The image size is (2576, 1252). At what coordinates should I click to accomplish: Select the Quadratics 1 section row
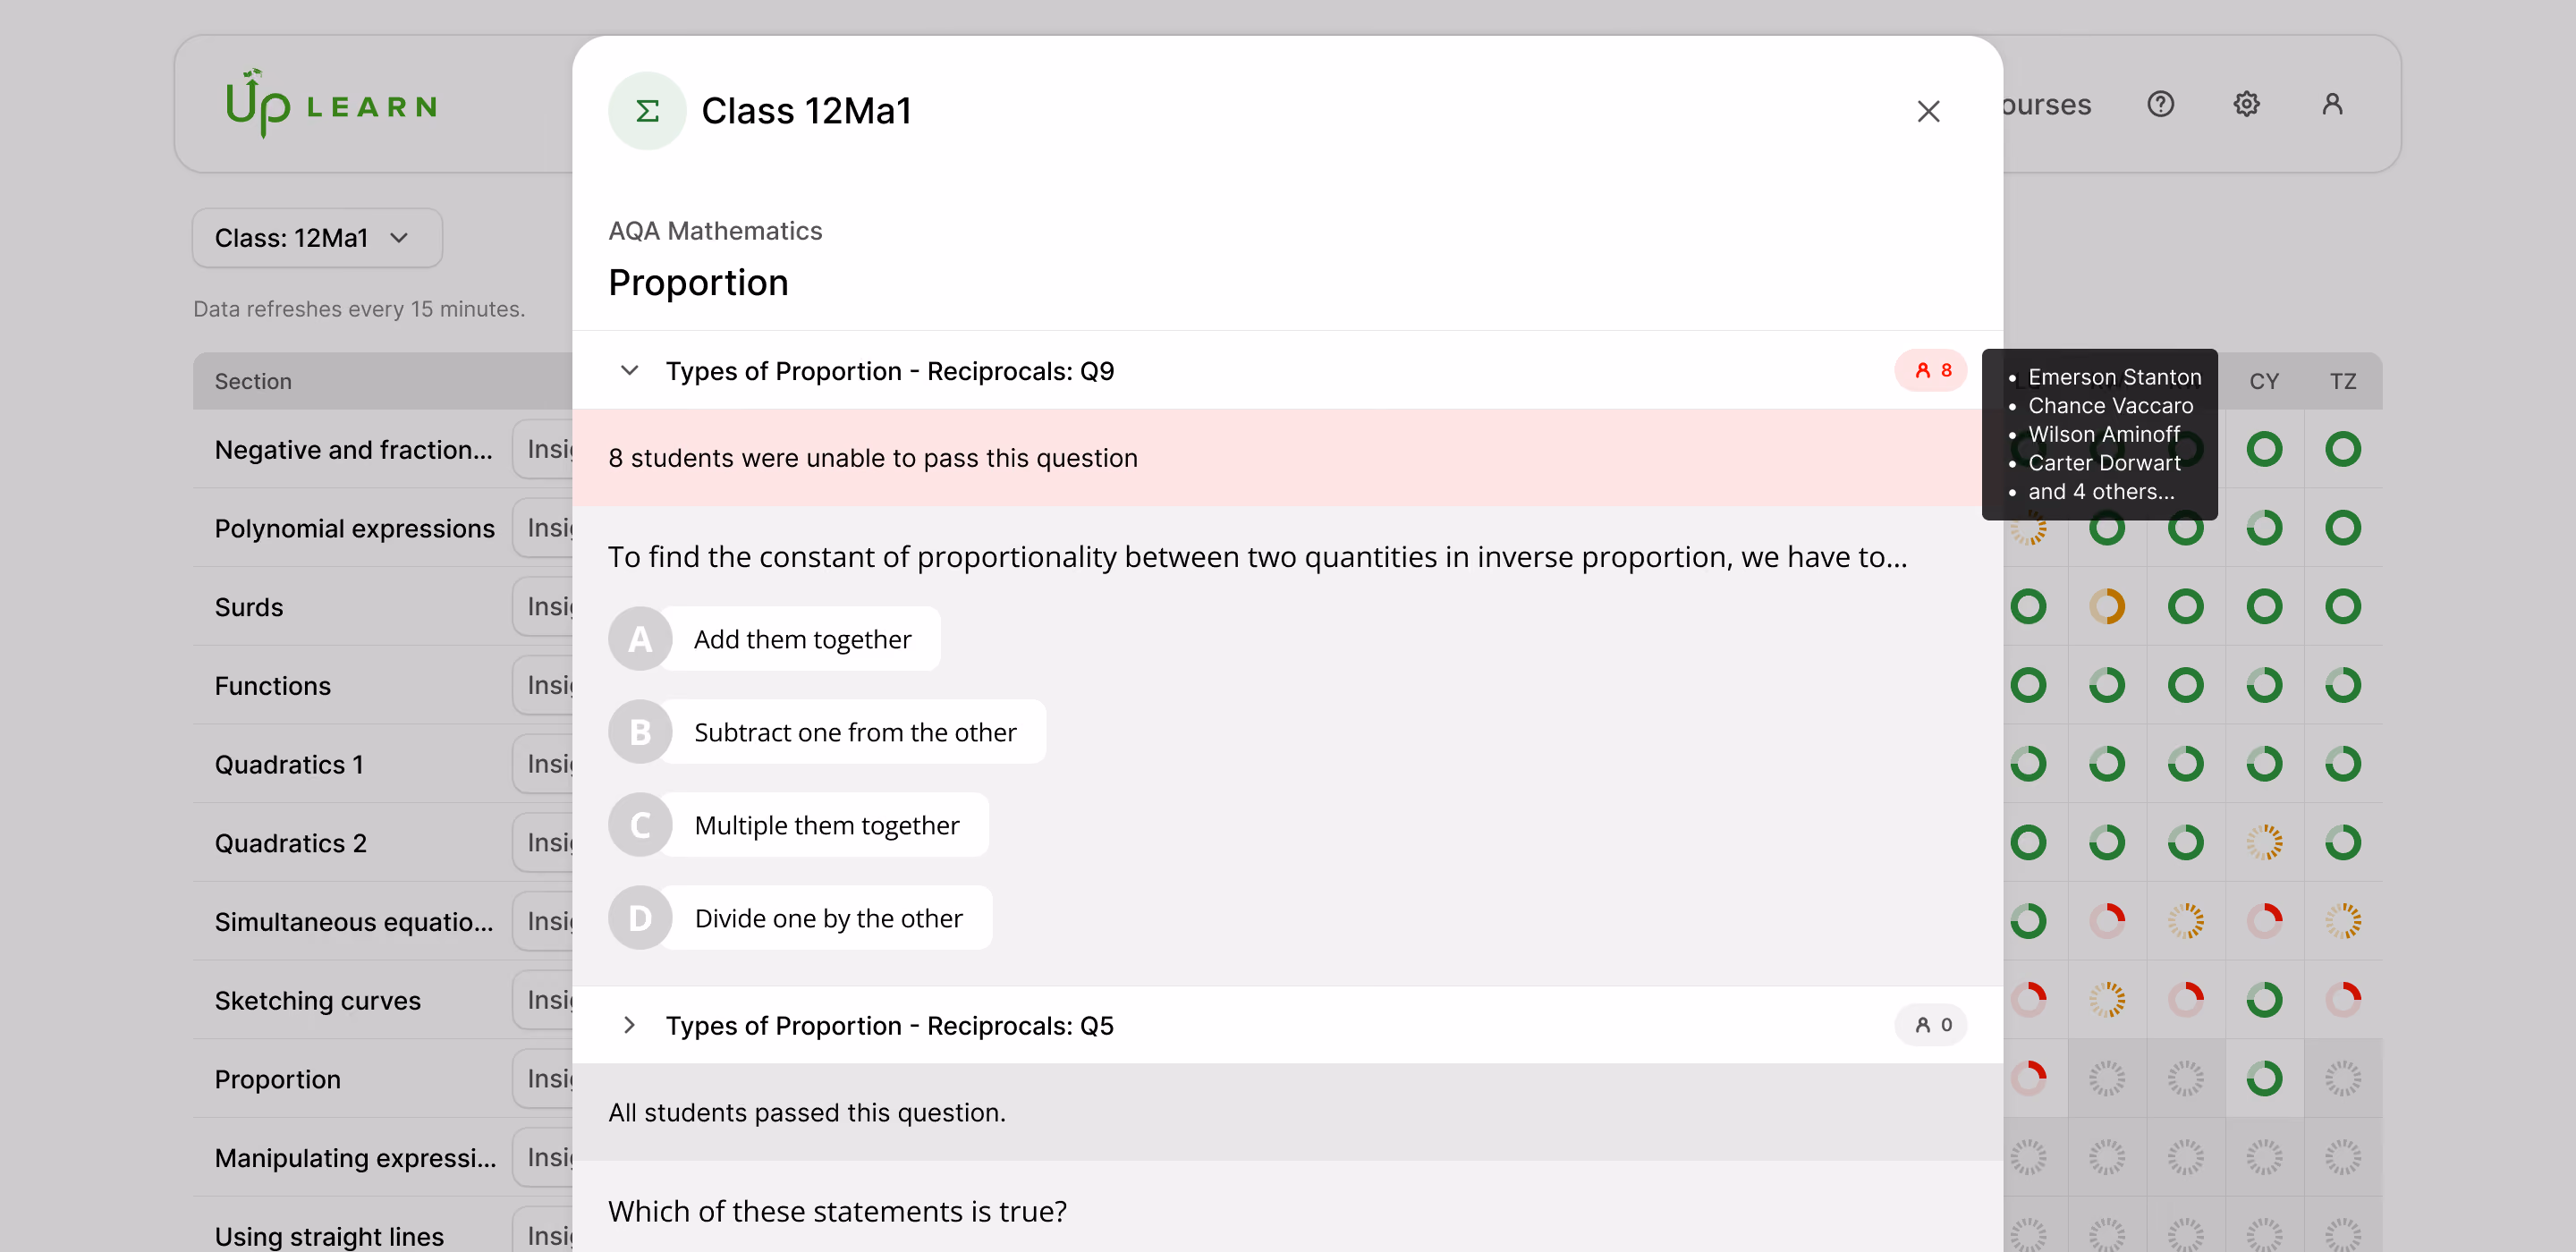[383, 765]
